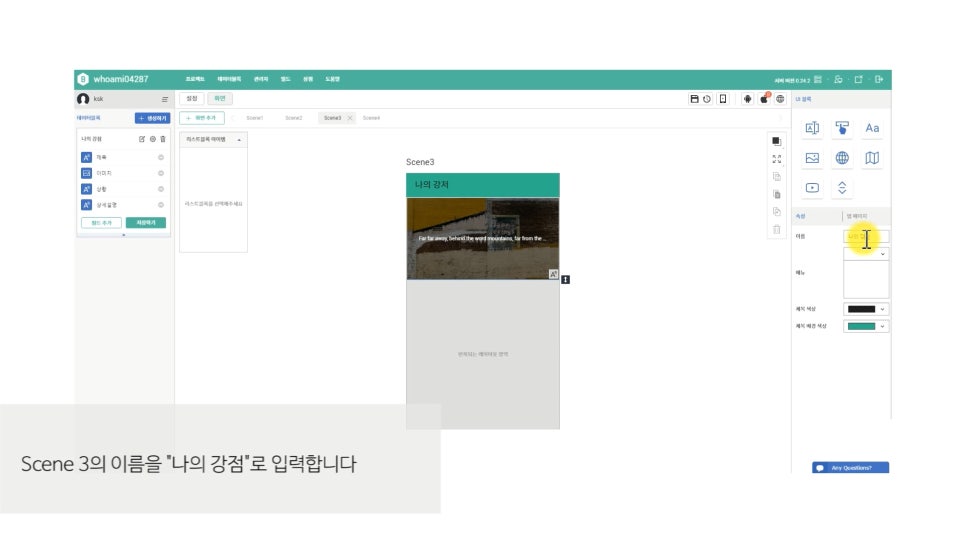Click the logout icon in top bar

coord(879,80)
